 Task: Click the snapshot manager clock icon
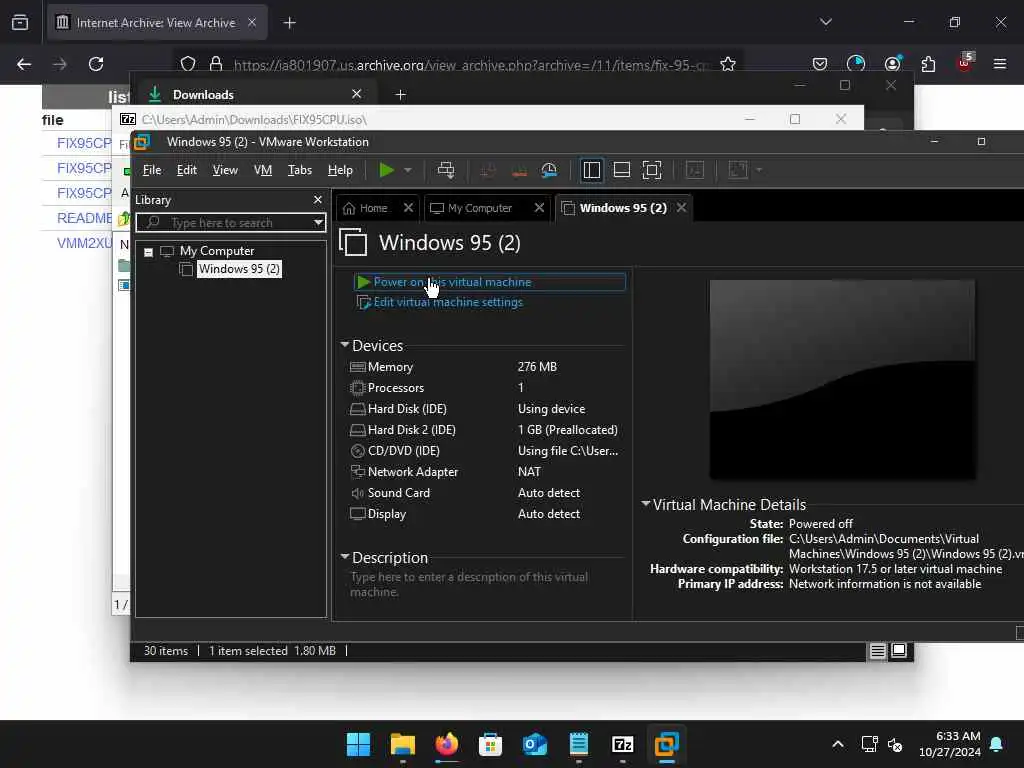[549, 170]
